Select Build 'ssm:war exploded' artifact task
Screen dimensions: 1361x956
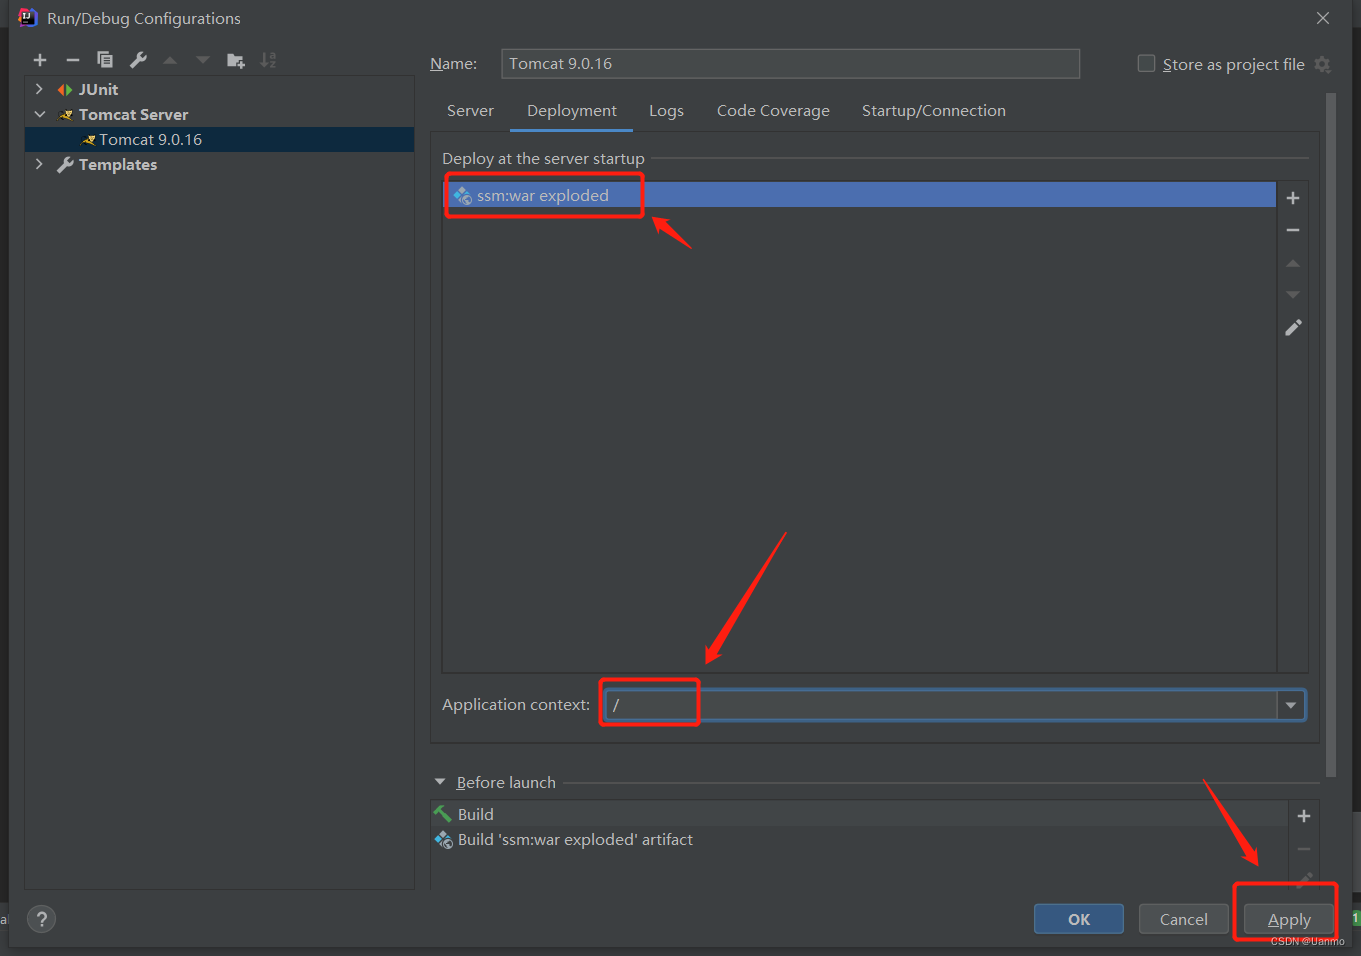pyautogui.click(x=860, y=840)
